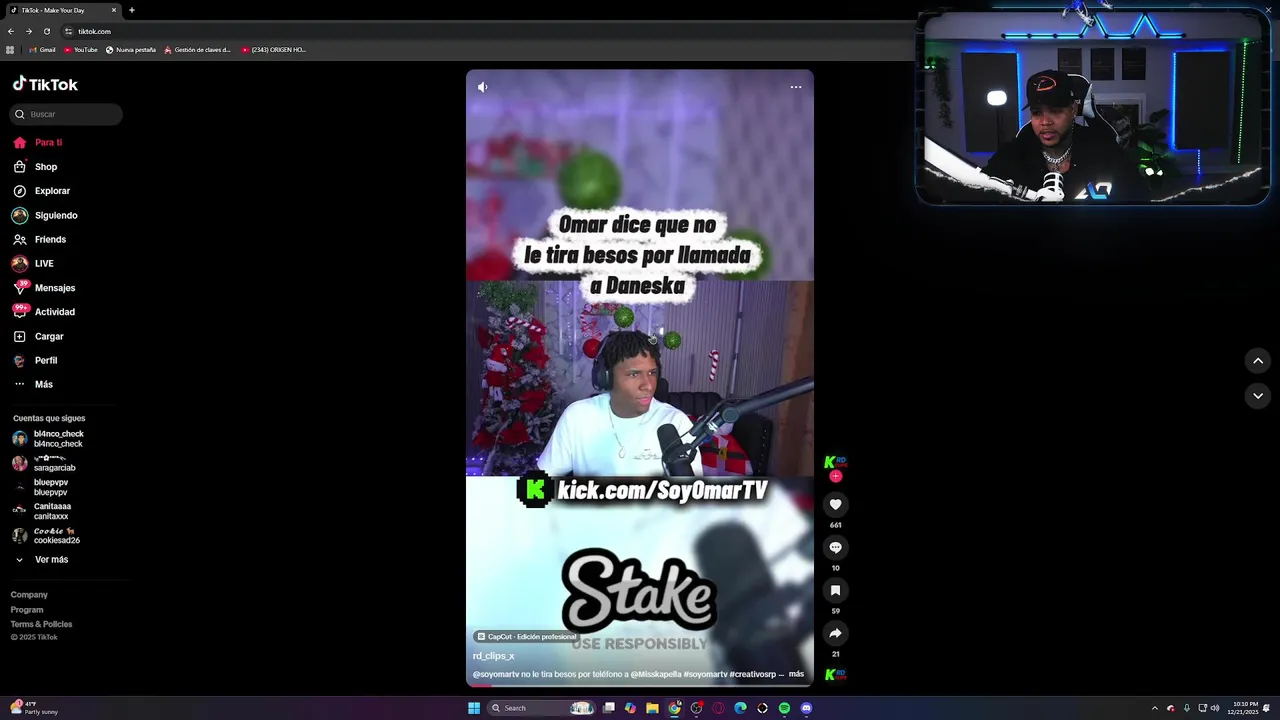Open the Nueva pestaña bookmark
Viewport: 1280px width, 720px height.
pos(131,49)
